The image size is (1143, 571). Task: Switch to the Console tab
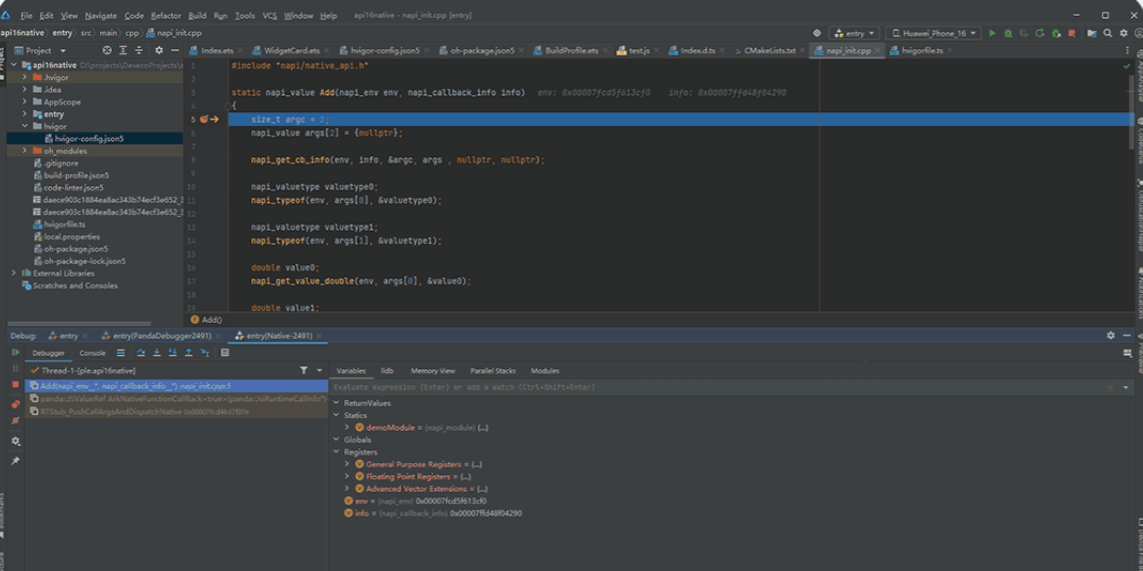92,353
